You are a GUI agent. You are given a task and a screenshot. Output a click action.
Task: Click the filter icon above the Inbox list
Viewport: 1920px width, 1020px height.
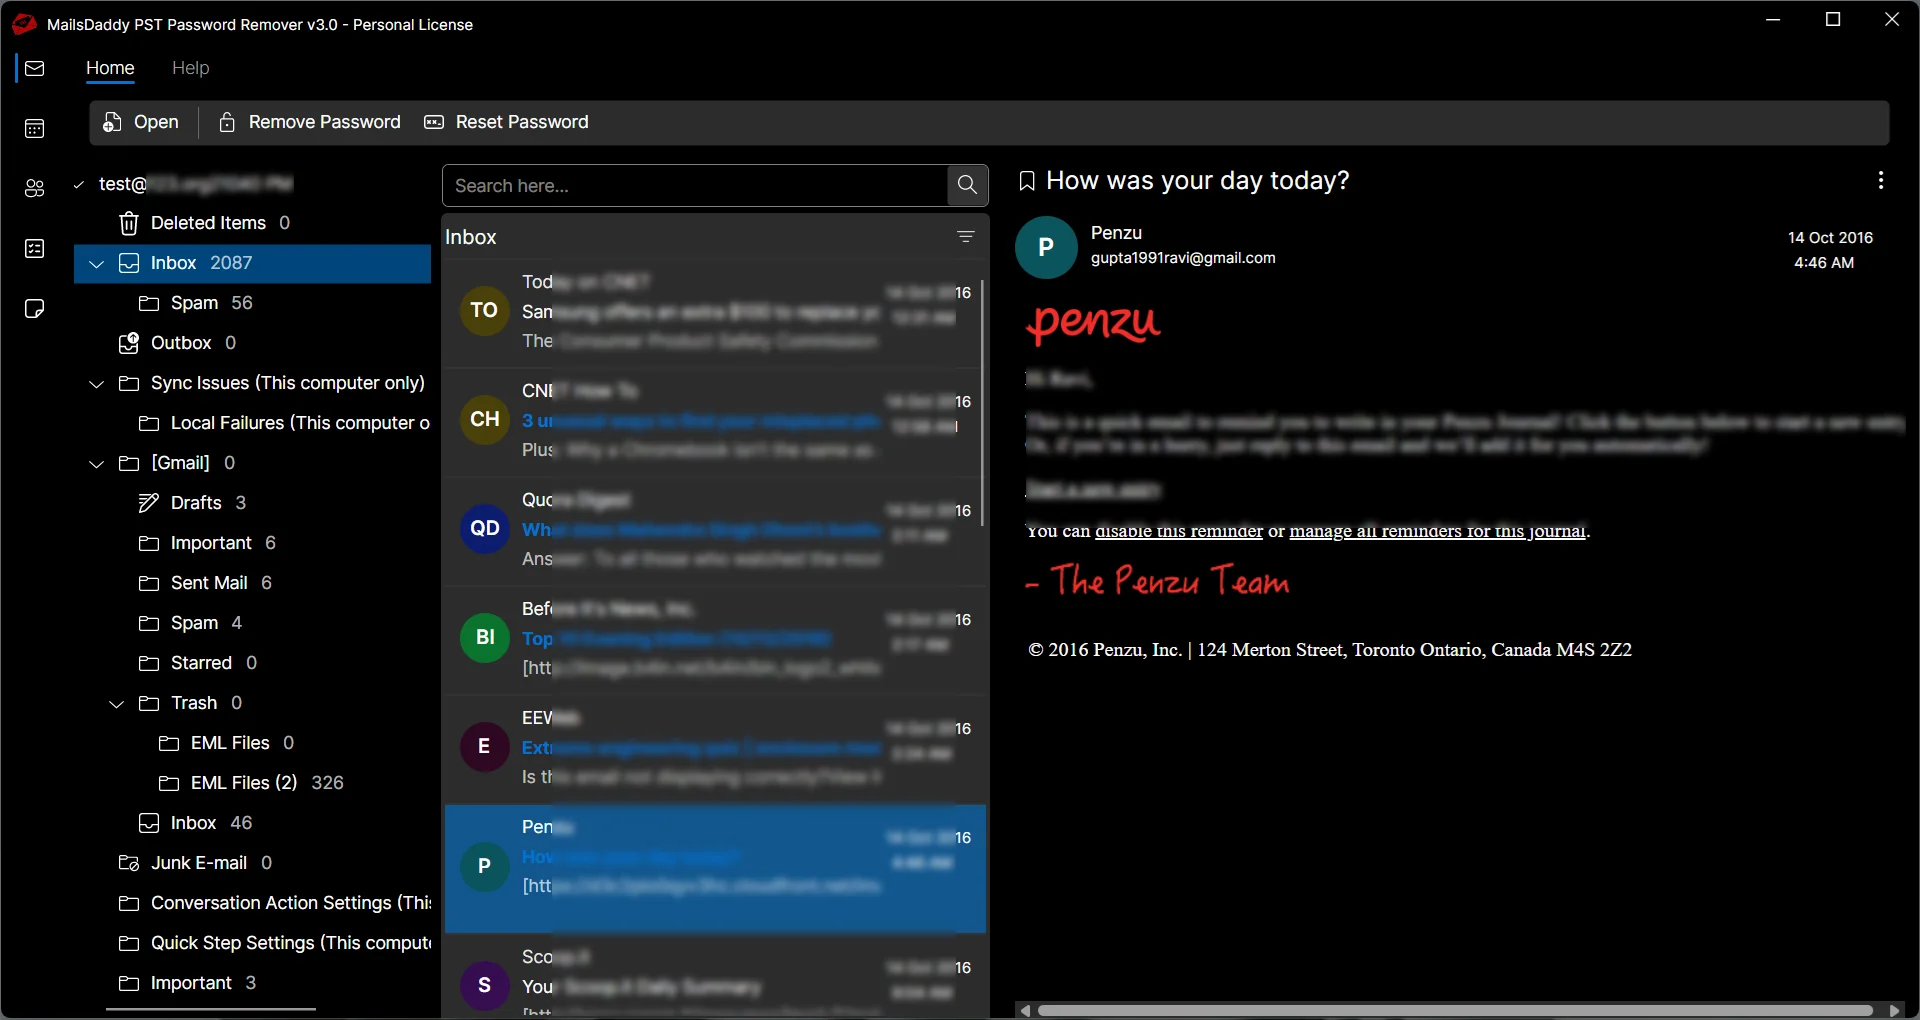point(964,237)
